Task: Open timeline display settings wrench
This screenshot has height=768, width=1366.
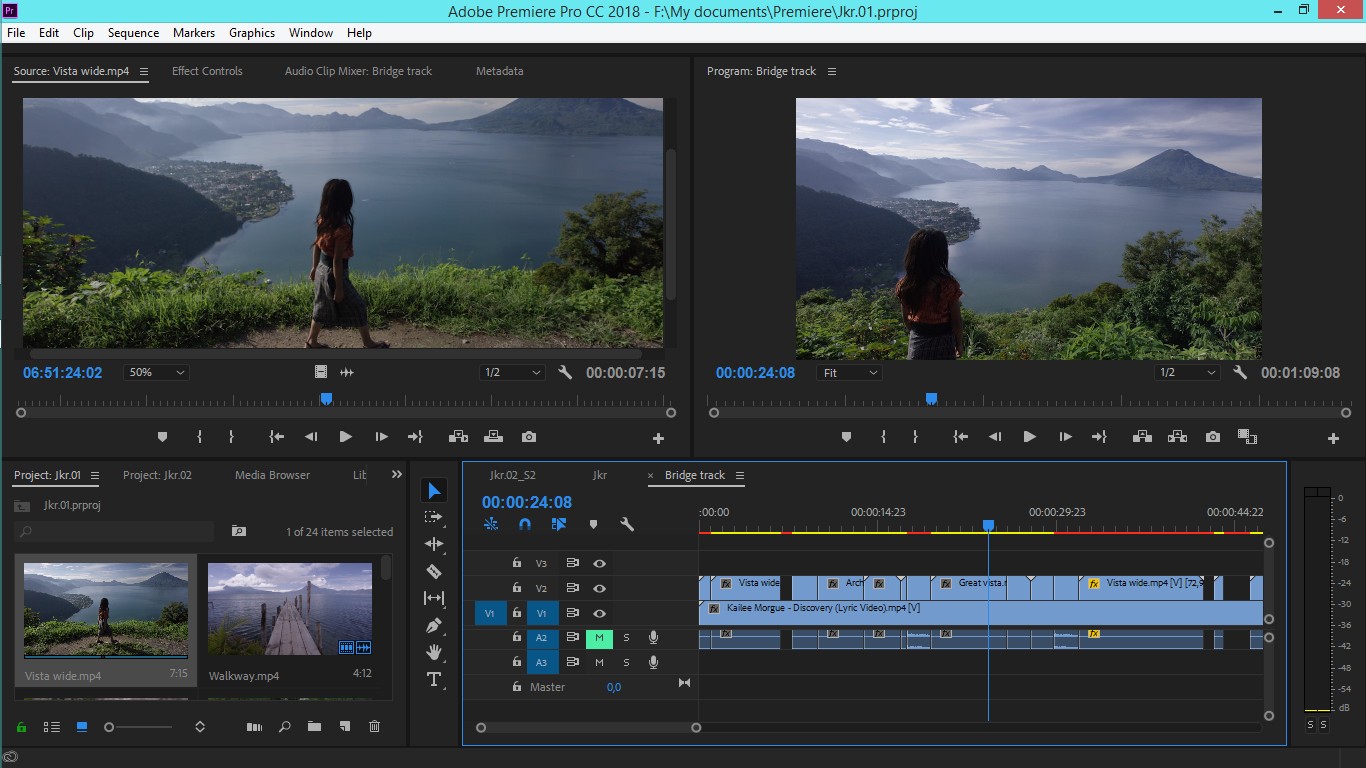Action: (627, 524)
